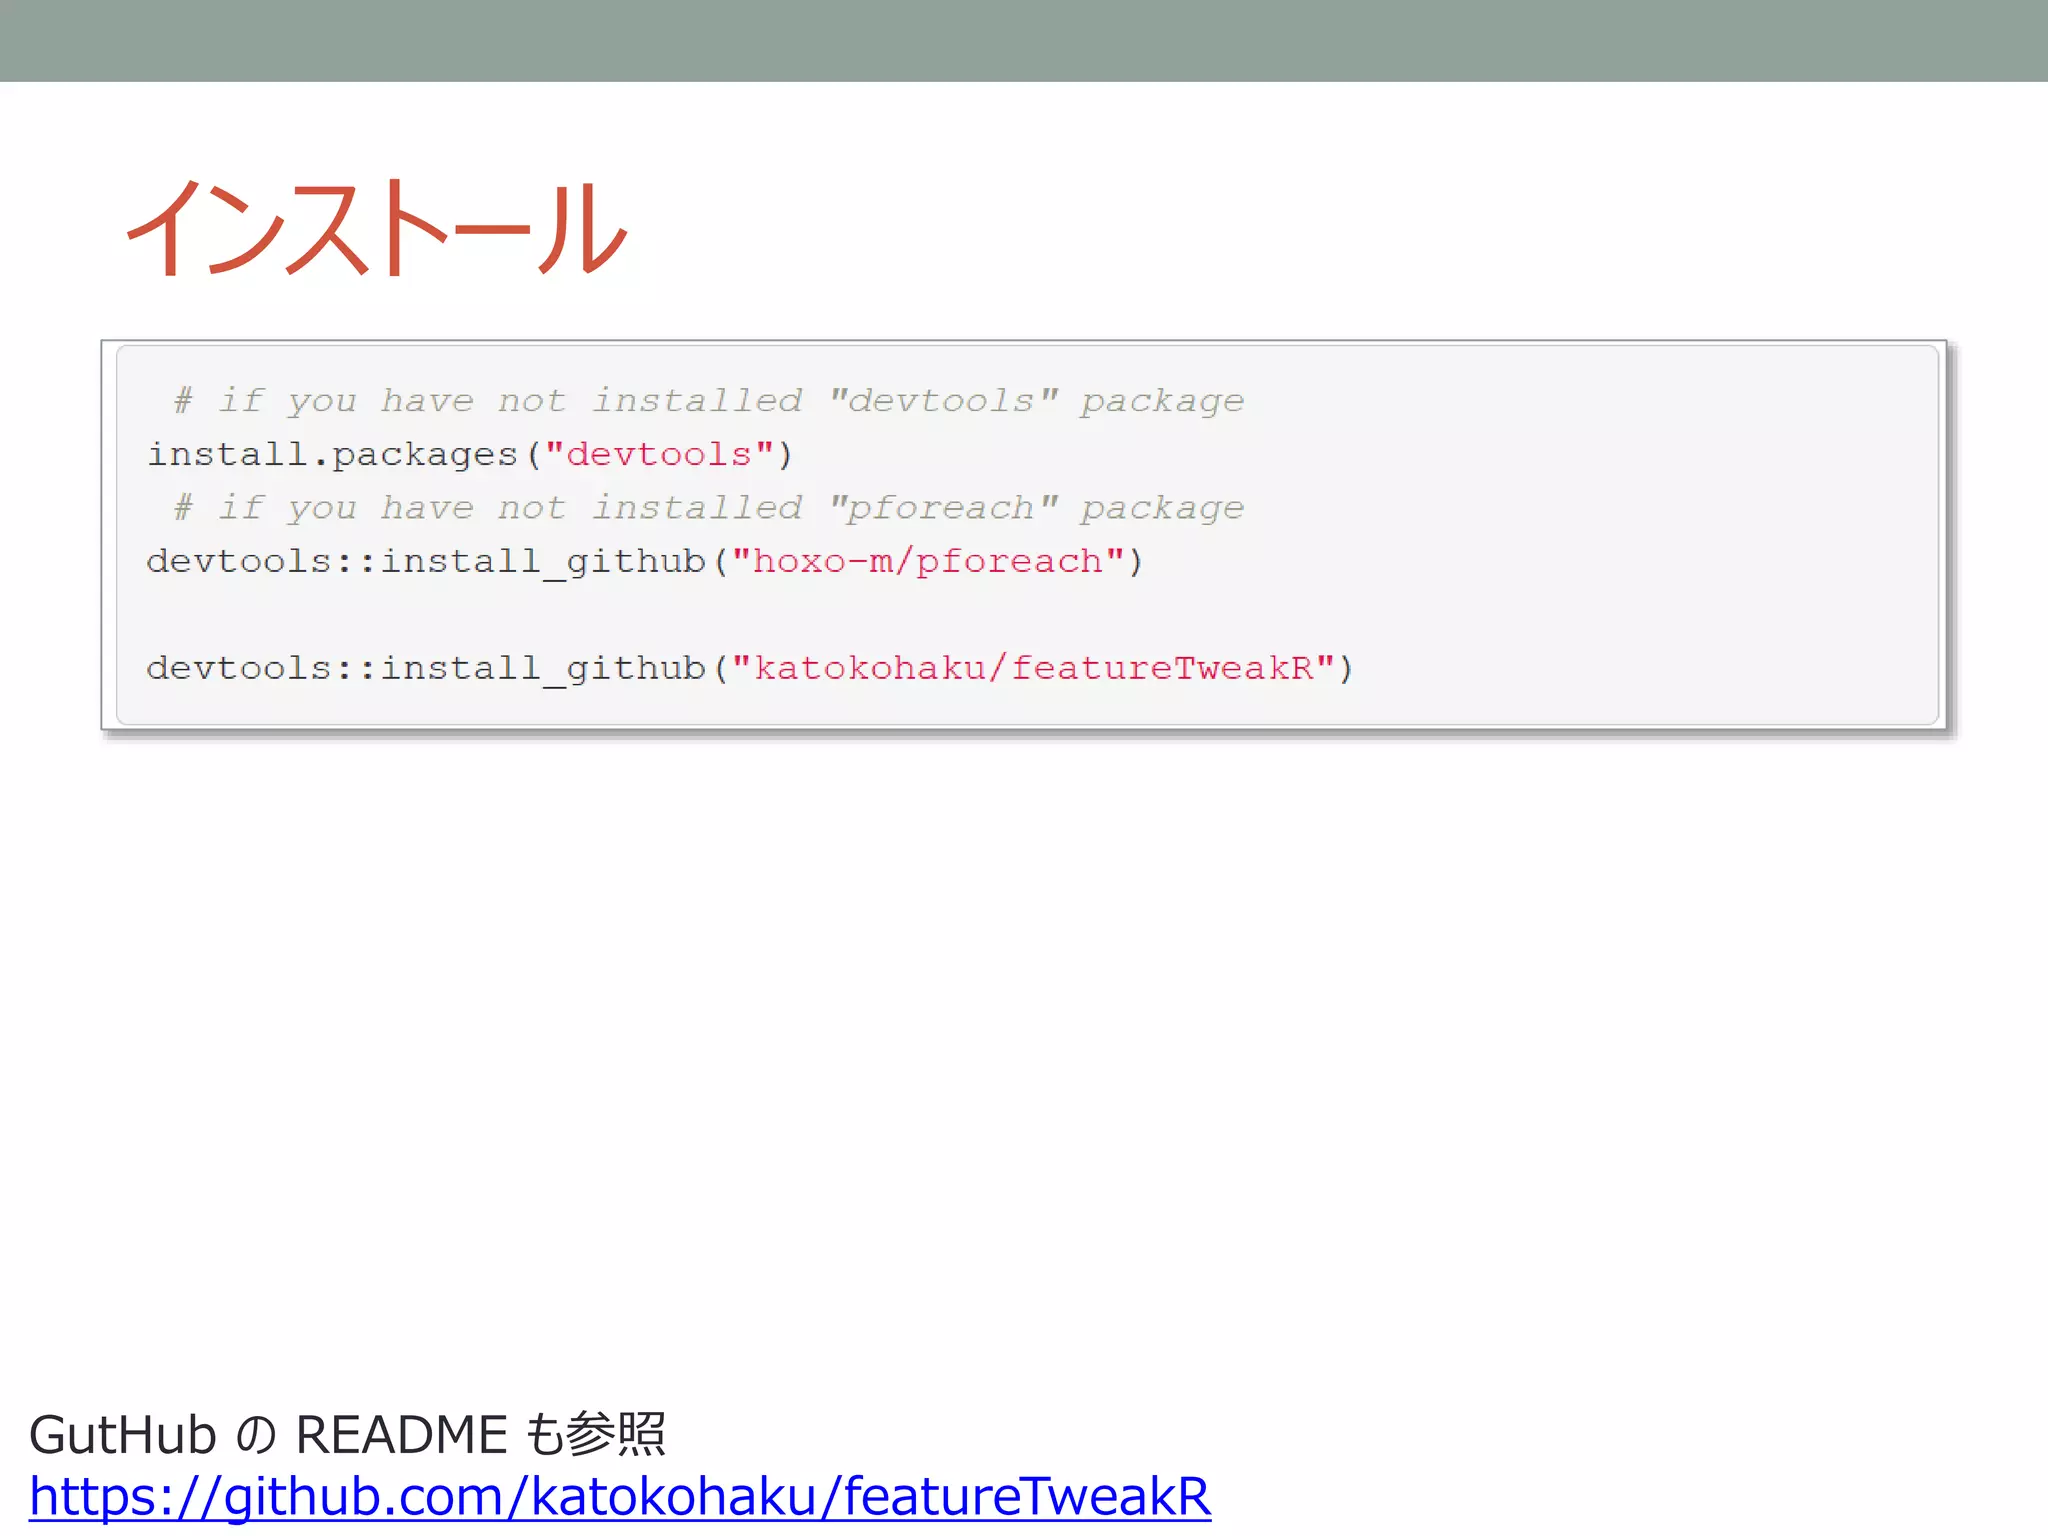This screenshot has width=2048, height=1536.
Task: Click devtools::install_github on the pforeach line
Action: point(426,562)
